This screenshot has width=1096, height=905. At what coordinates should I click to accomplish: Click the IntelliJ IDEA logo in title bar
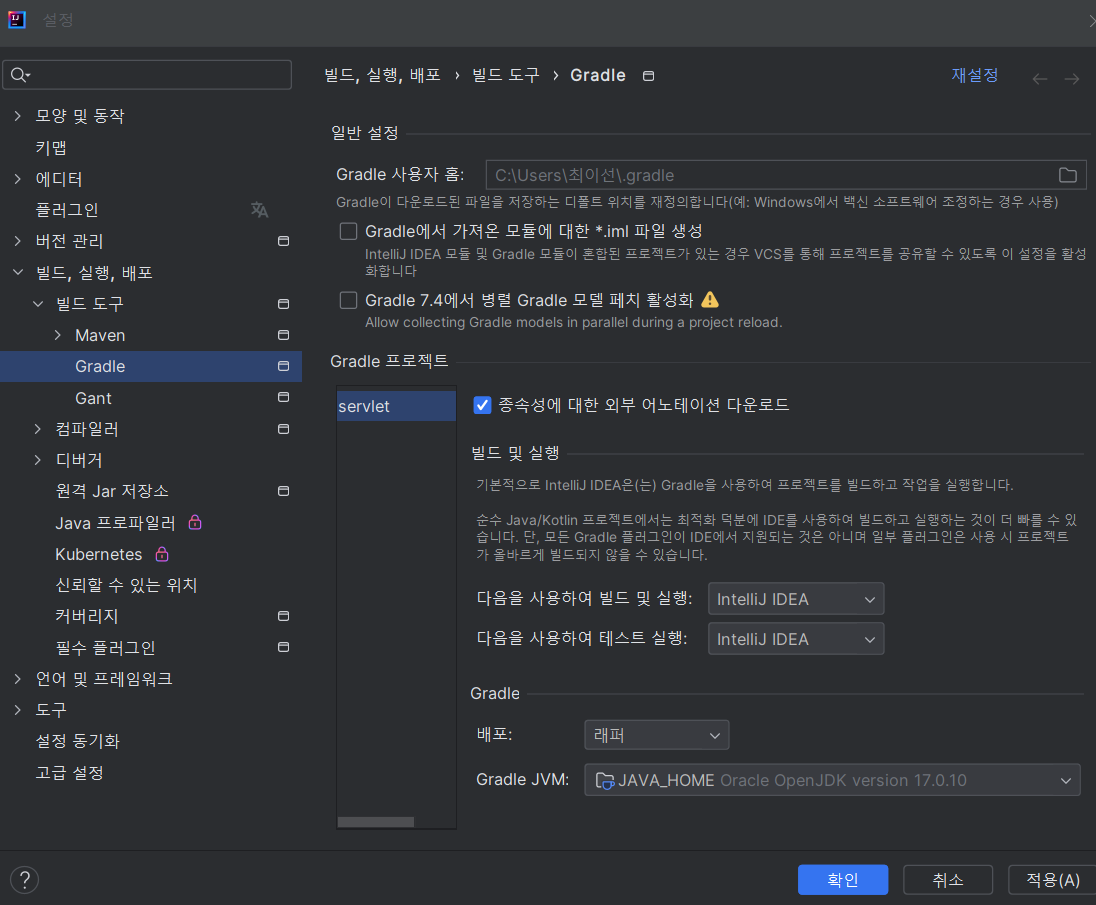point(17,20)
